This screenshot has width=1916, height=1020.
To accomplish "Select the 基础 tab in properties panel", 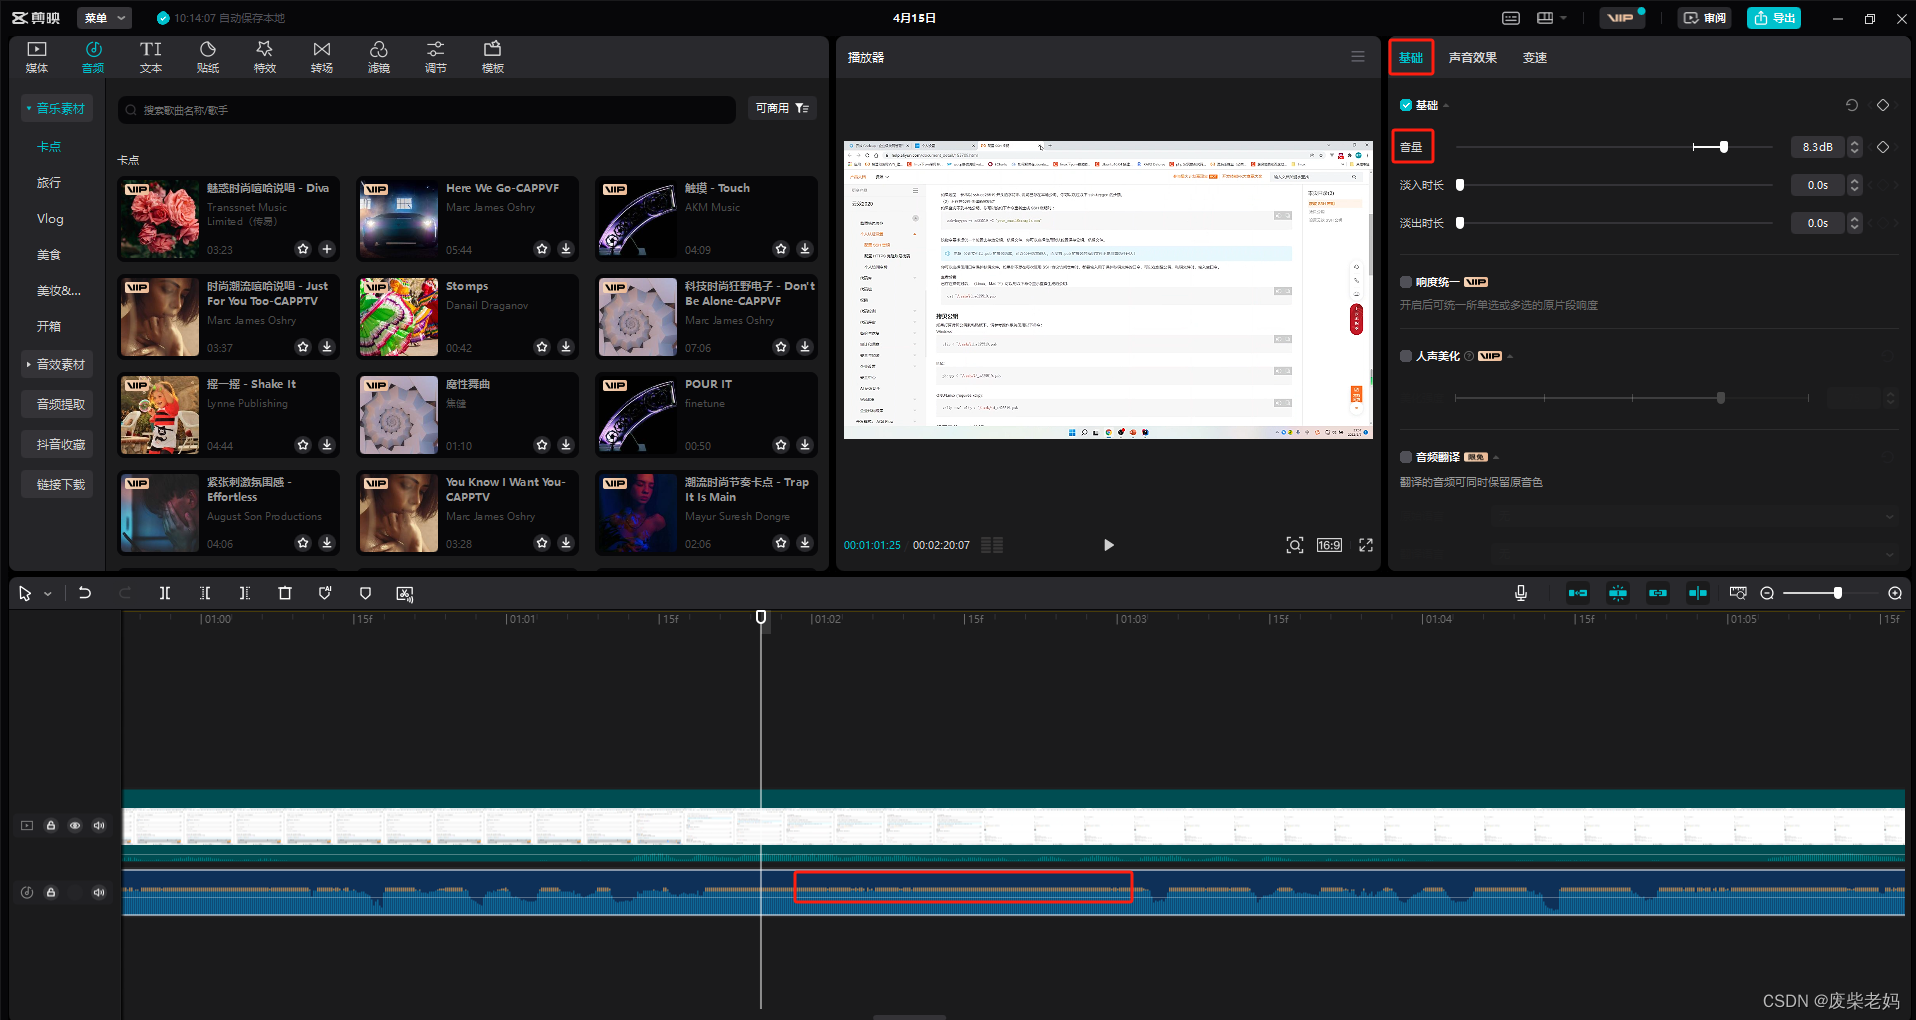I will [1411, 58].
